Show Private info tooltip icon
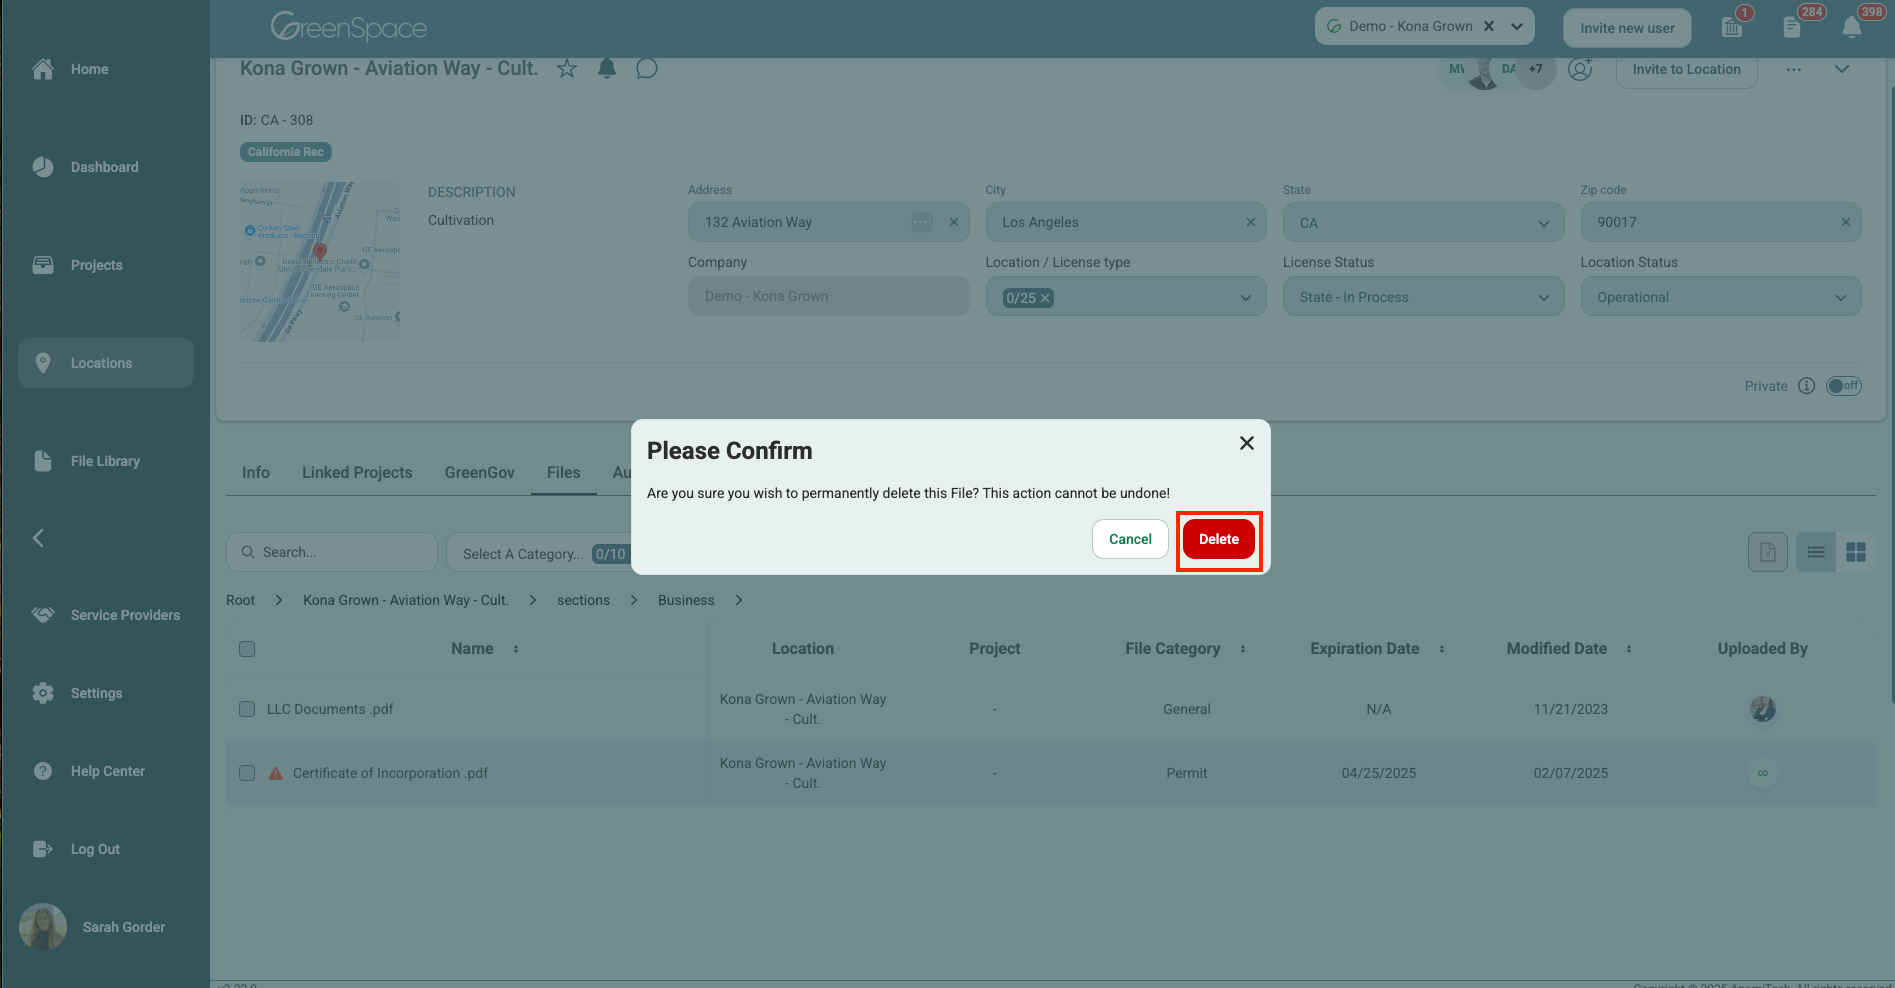 point(1806,386)
